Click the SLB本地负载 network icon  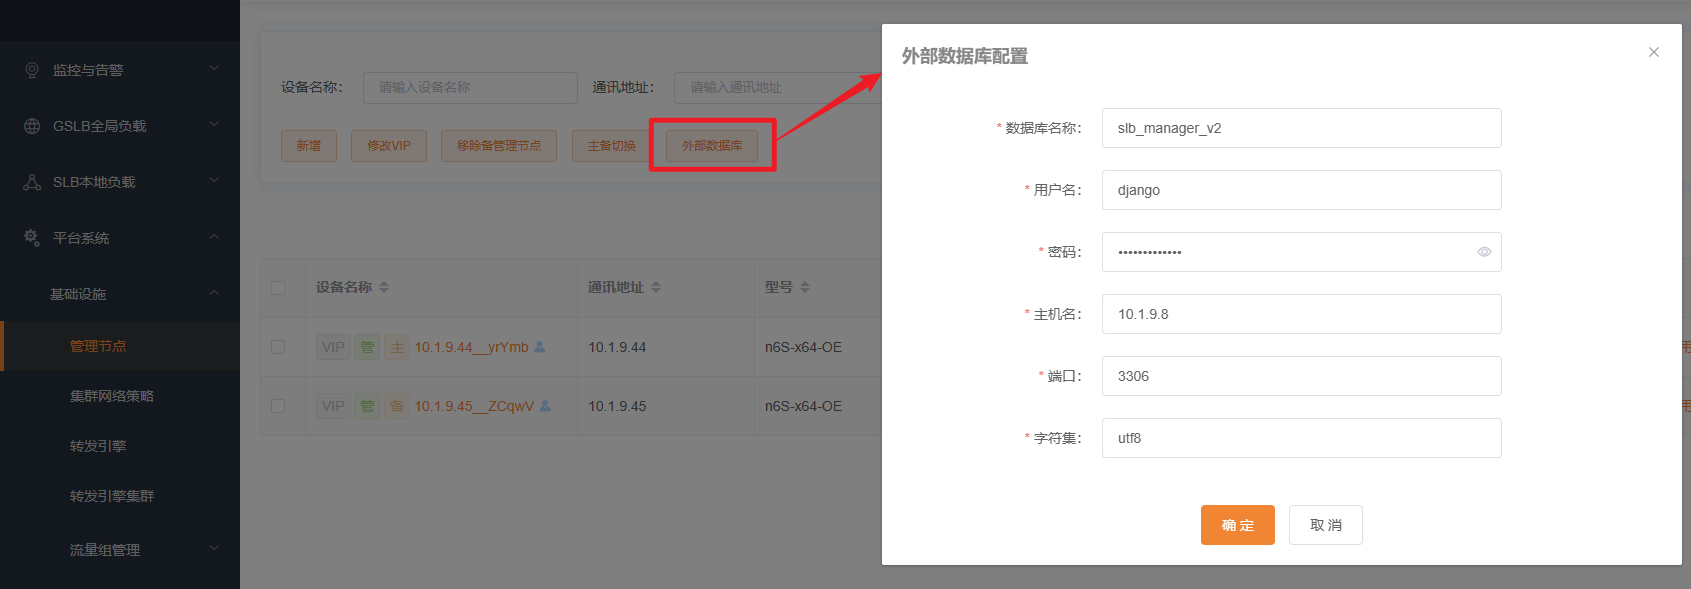point(32,182)
